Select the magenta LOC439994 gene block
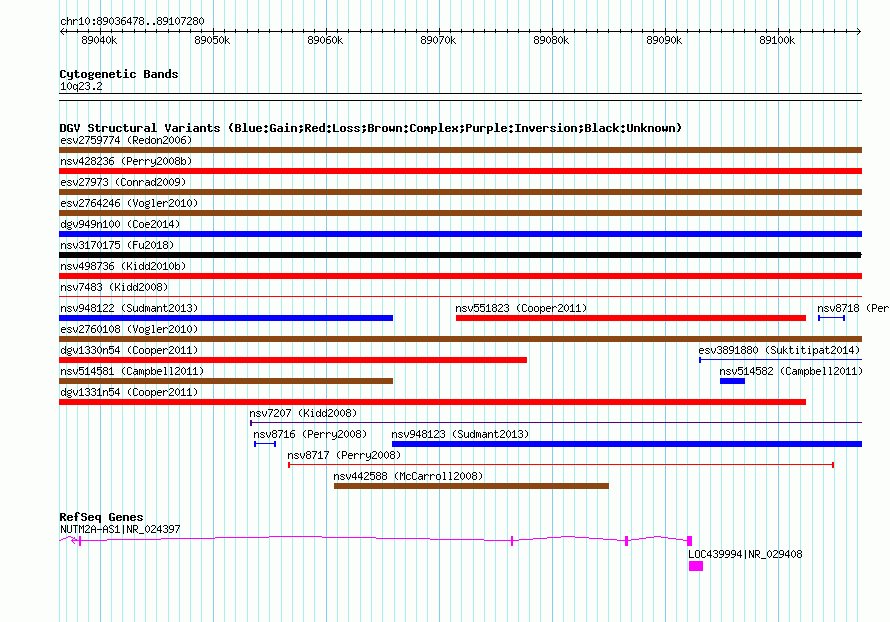Screen dimensions: 890x622 (x=696, y=566)
